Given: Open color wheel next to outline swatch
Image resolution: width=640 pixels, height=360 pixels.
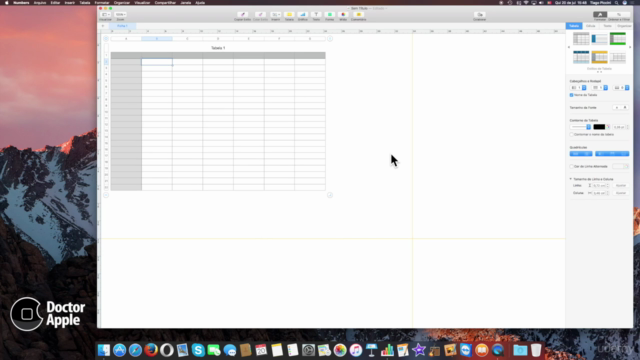Looking at the screenshot, I should pos(608,127).
